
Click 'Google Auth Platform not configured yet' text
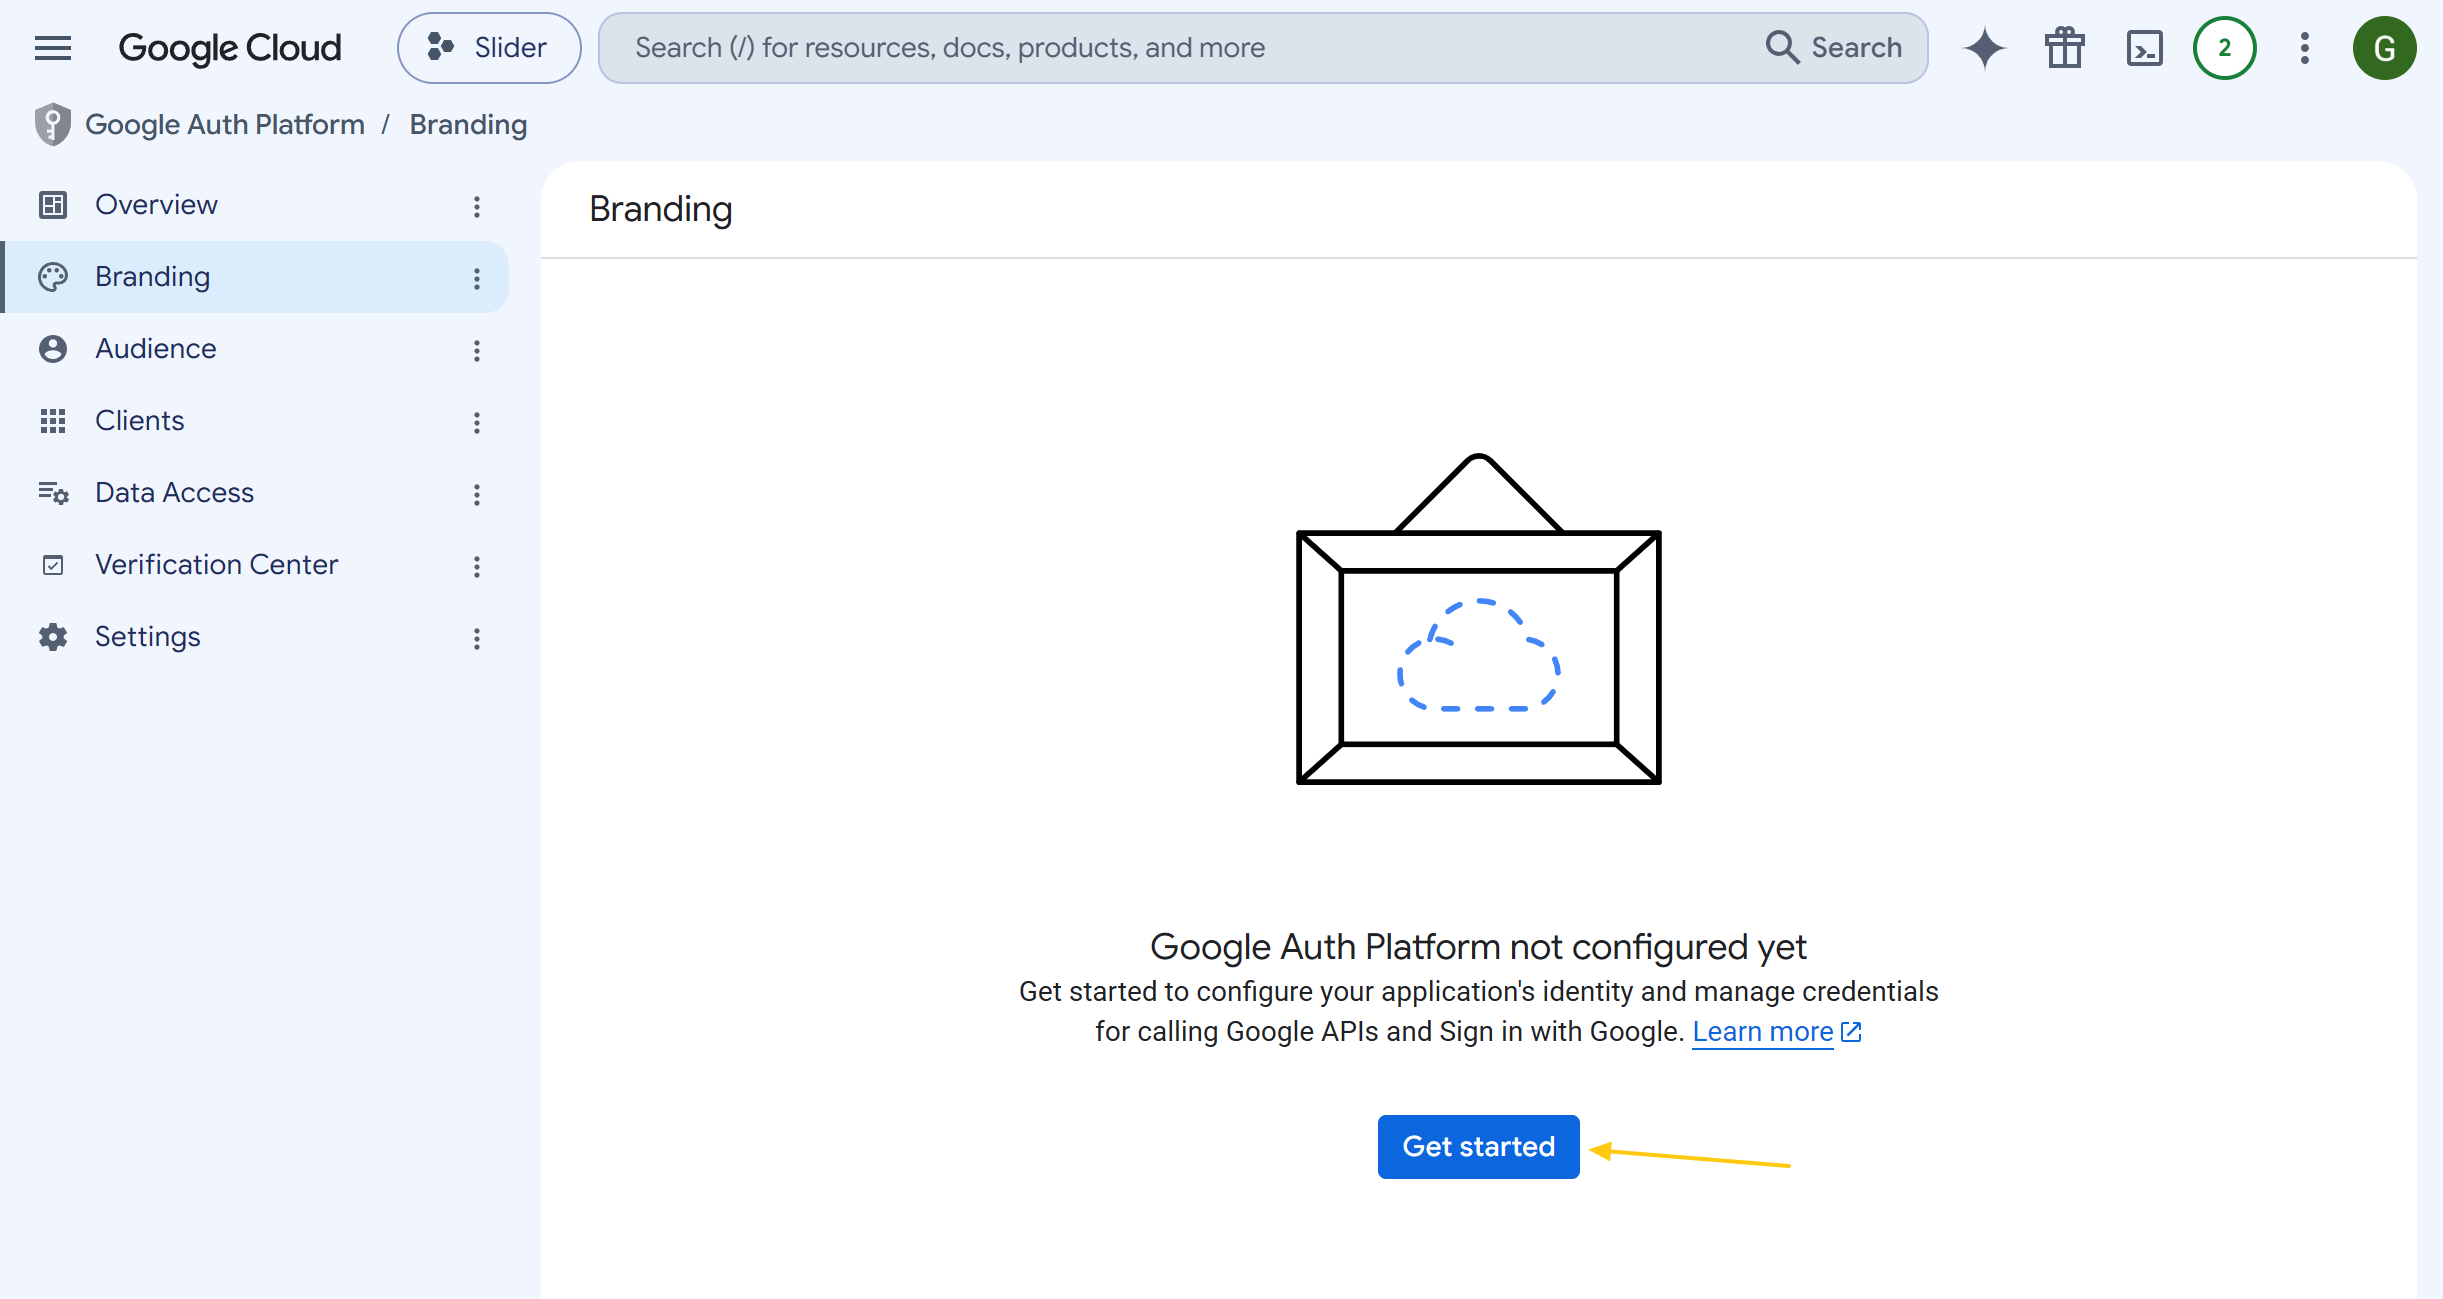pyautogui.click(x=1478, y=946)
